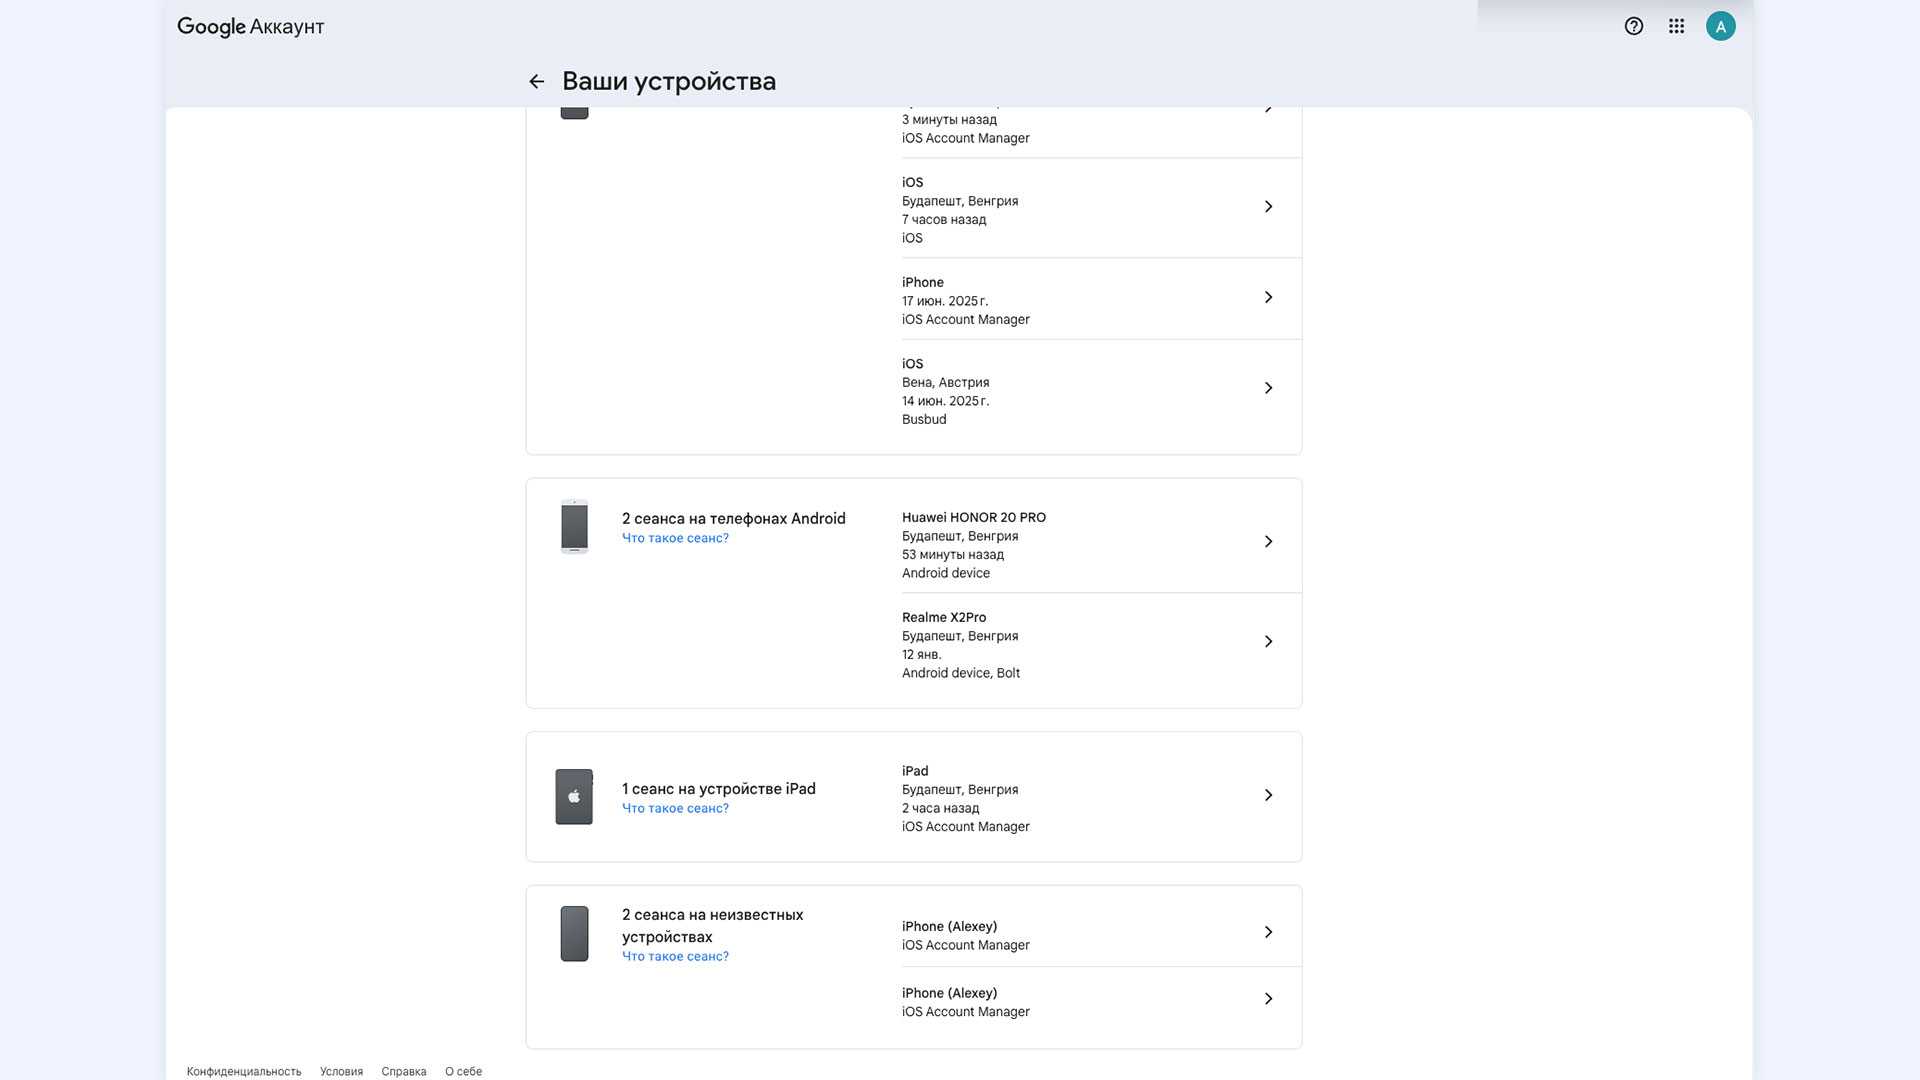Select the iOS Будапешт 7 часов назад session
1920x1080 pixels.
1080,209
